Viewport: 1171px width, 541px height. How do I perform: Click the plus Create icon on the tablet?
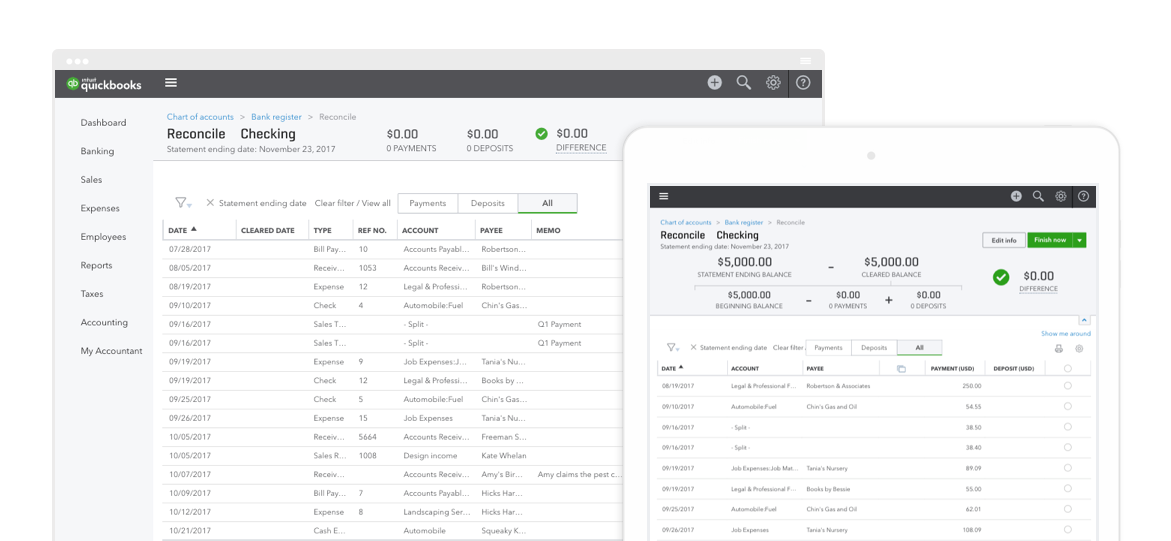(1016, 197)
